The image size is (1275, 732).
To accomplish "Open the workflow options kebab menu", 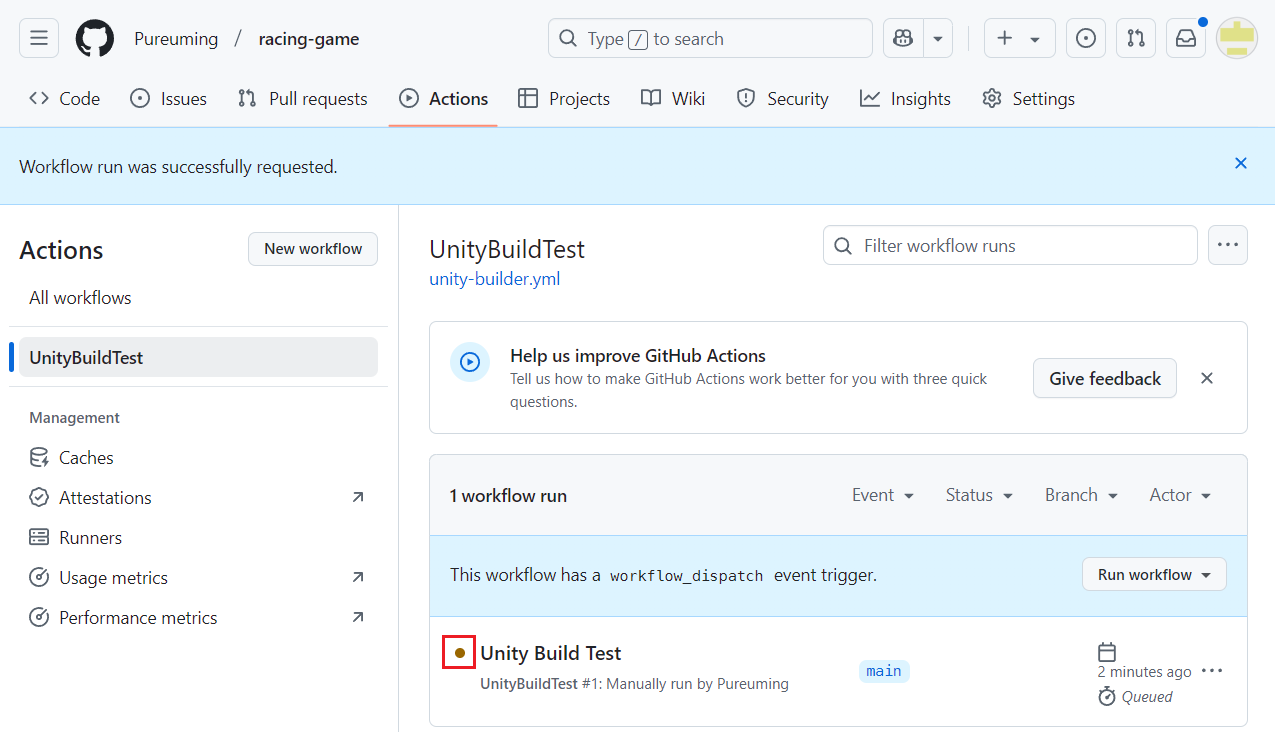I will coord(1228,245).
